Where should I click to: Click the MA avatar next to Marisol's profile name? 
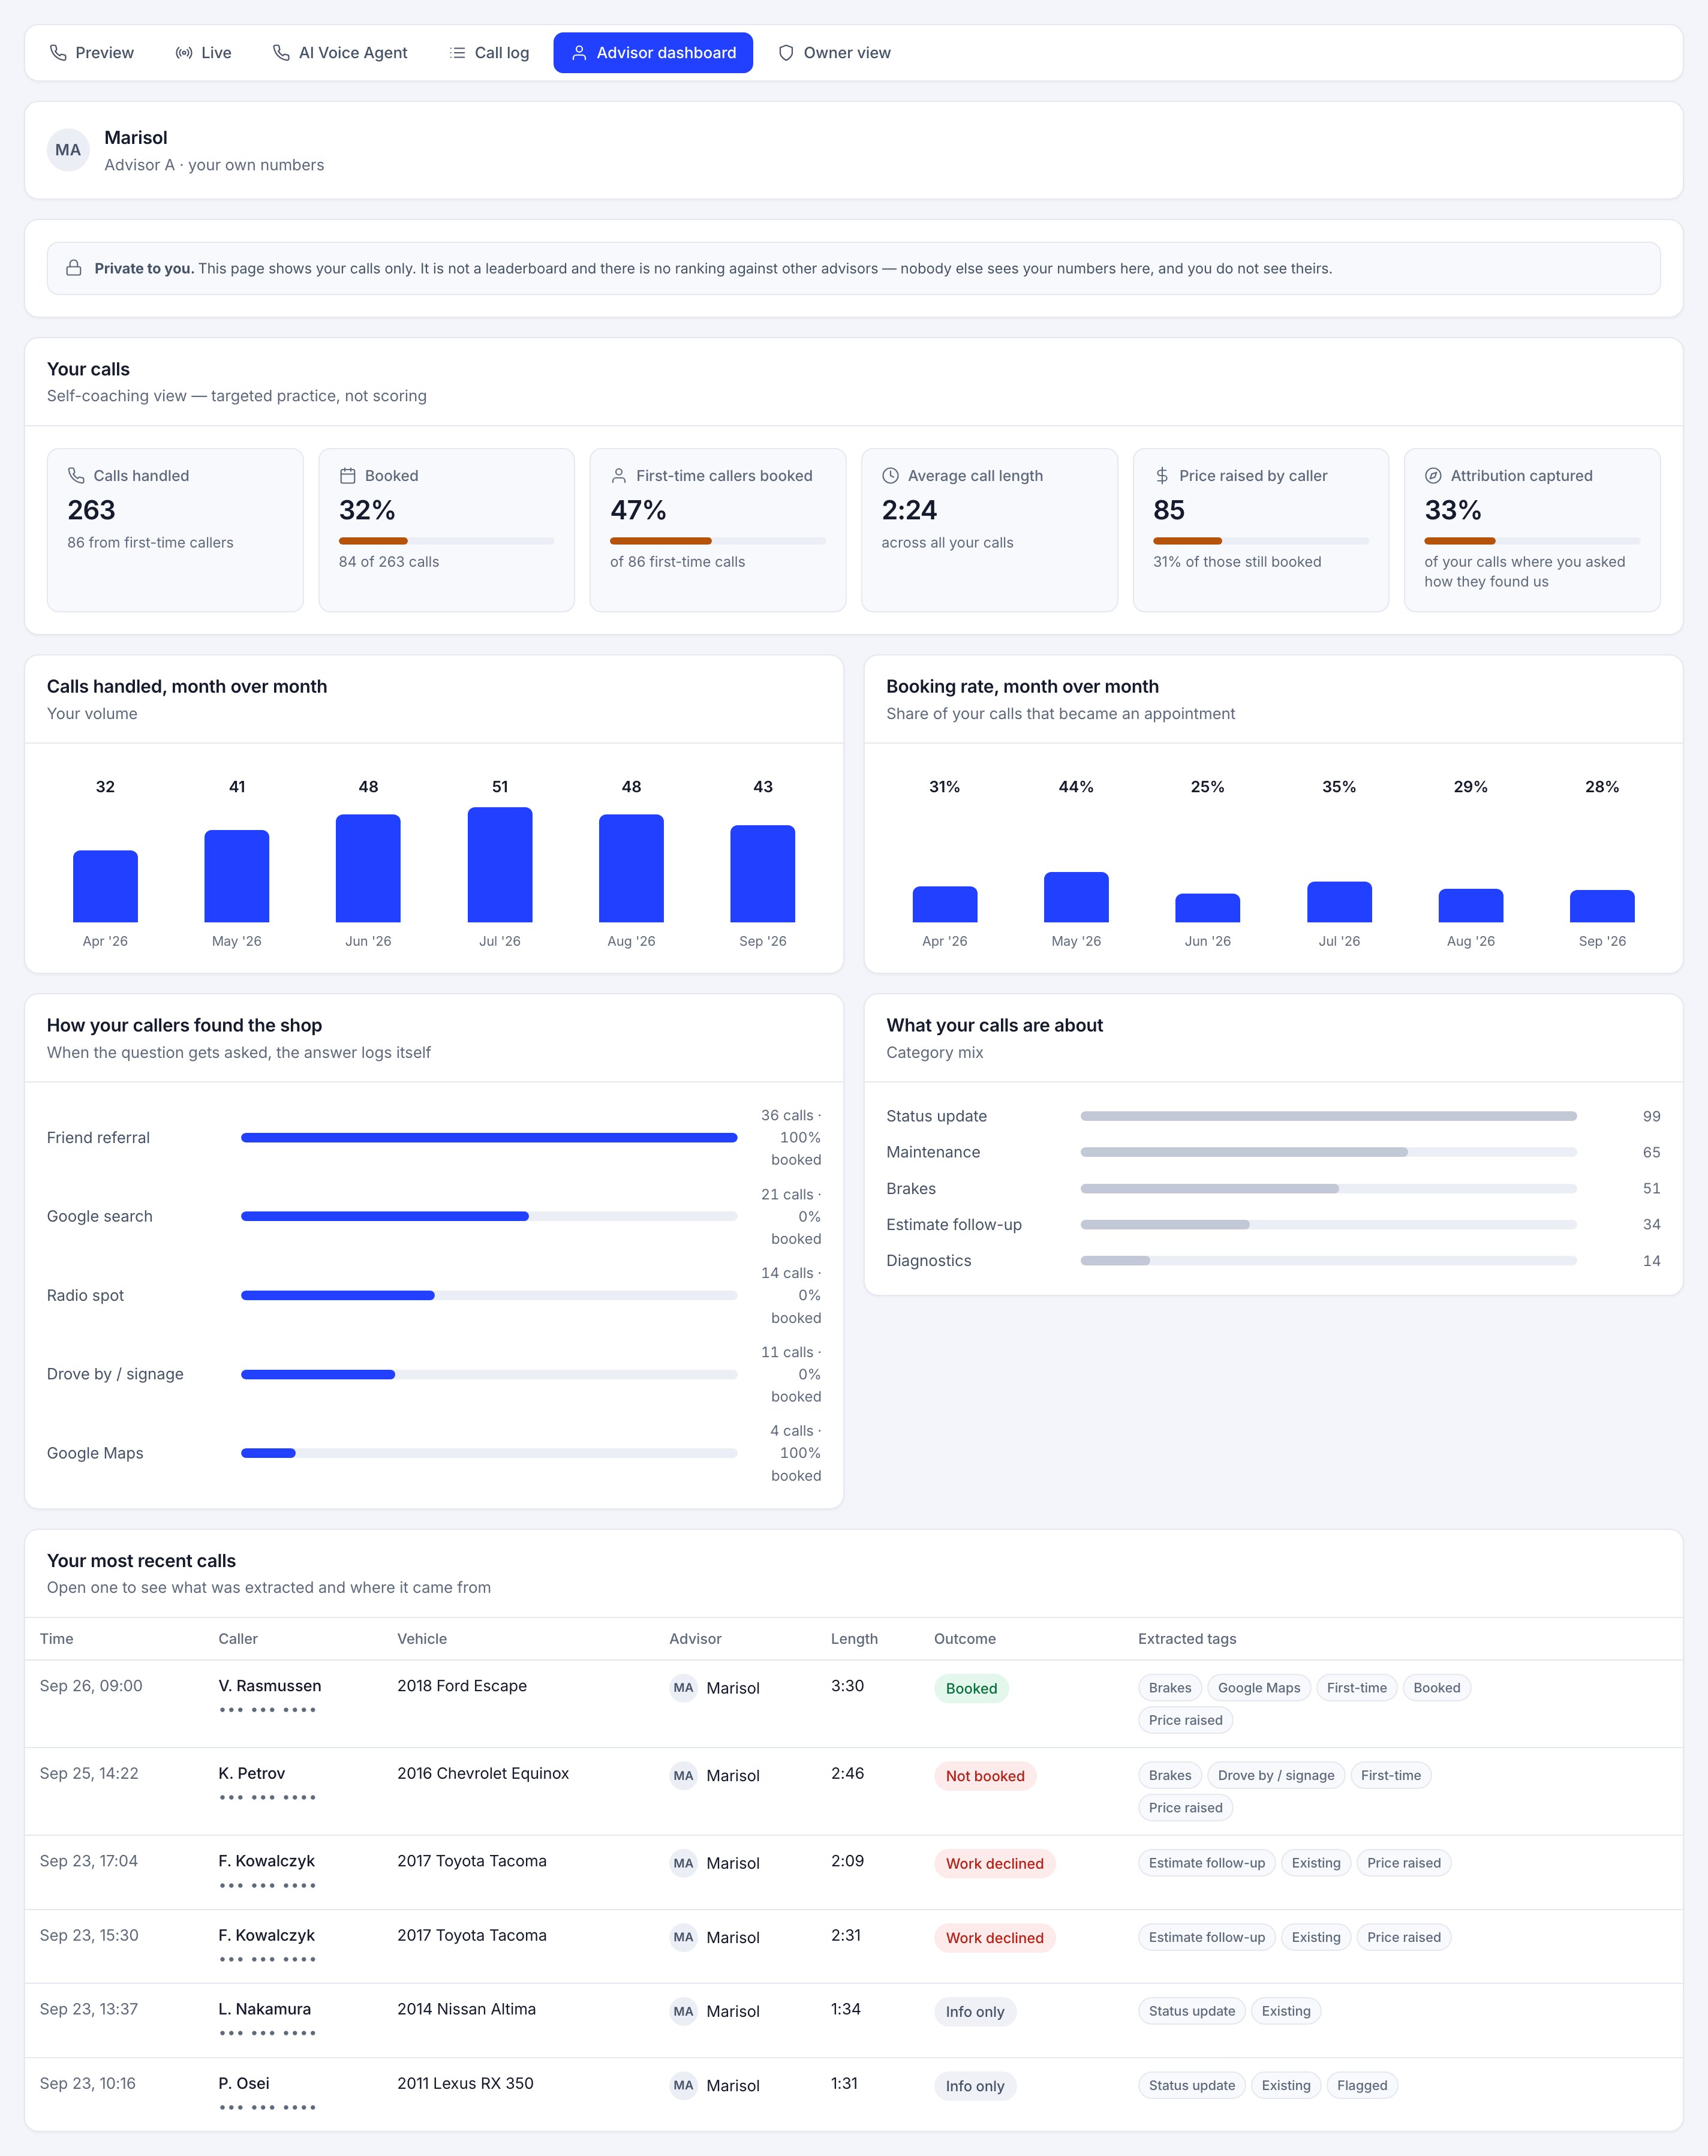click(x=68, y=150)
